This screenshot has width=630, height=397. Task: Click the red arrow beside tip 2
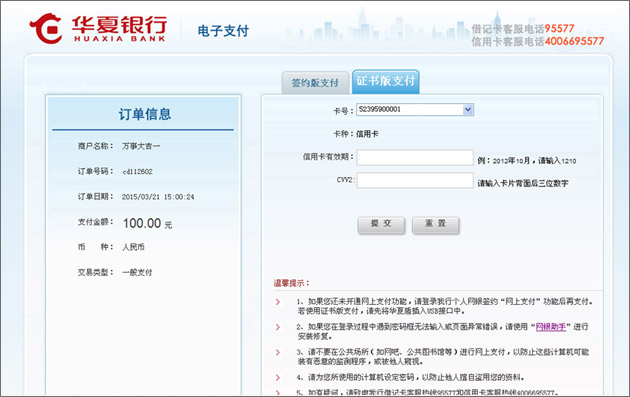click(x=278, y=327)
